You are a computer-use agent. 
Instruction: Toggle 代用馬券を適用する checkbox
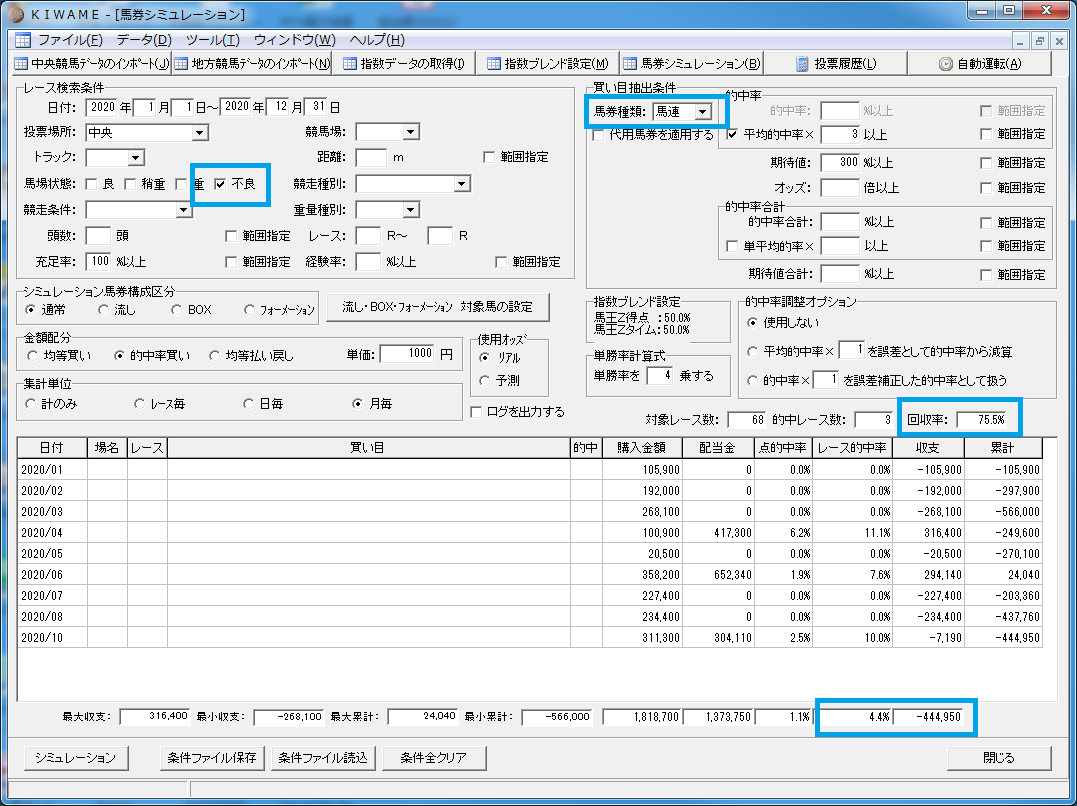(598, 135)
